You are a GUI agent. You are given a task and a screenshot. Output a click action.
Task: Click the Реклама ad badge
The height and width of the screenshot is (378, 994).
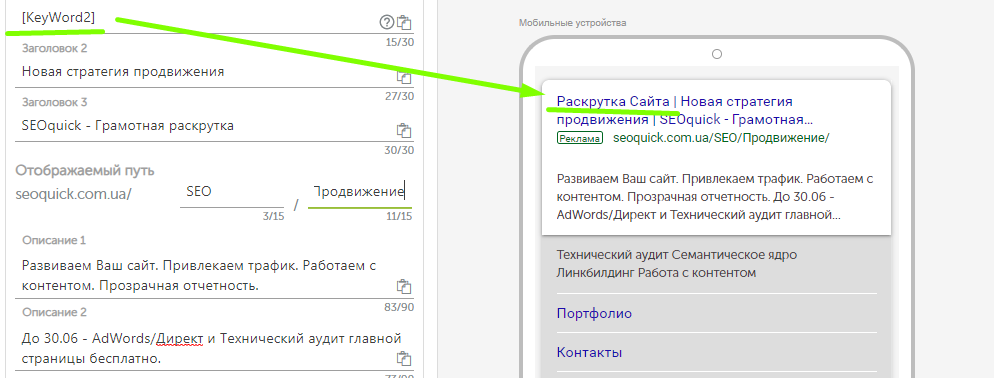click(580, 138)
